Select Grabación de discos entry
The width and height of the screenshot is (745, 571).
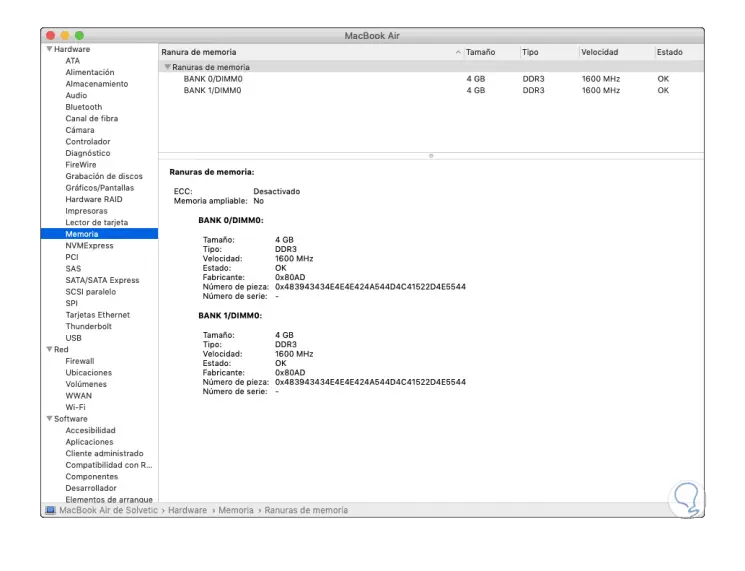tap(104, 176)
